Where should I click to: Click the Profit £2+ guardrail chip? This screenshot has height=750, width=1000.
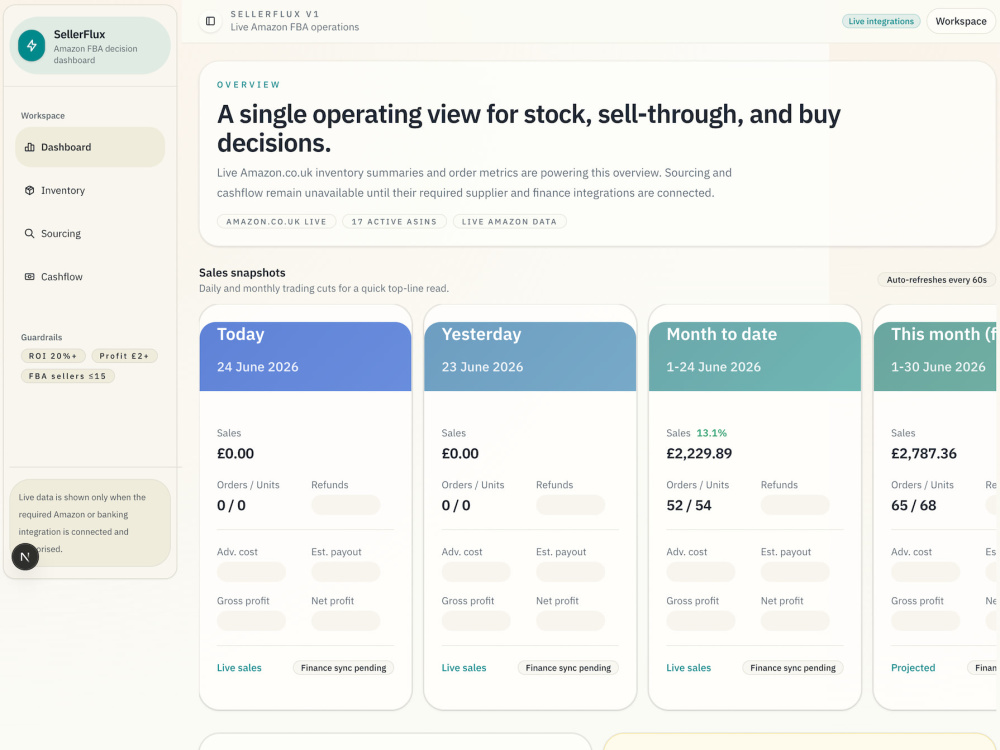(x=124, y=356)
